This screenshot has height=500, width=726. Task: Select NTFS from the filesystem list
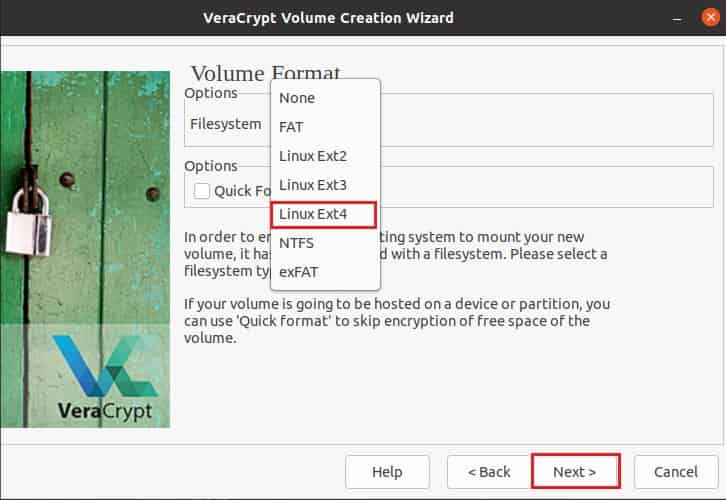(x=325, y=243)
